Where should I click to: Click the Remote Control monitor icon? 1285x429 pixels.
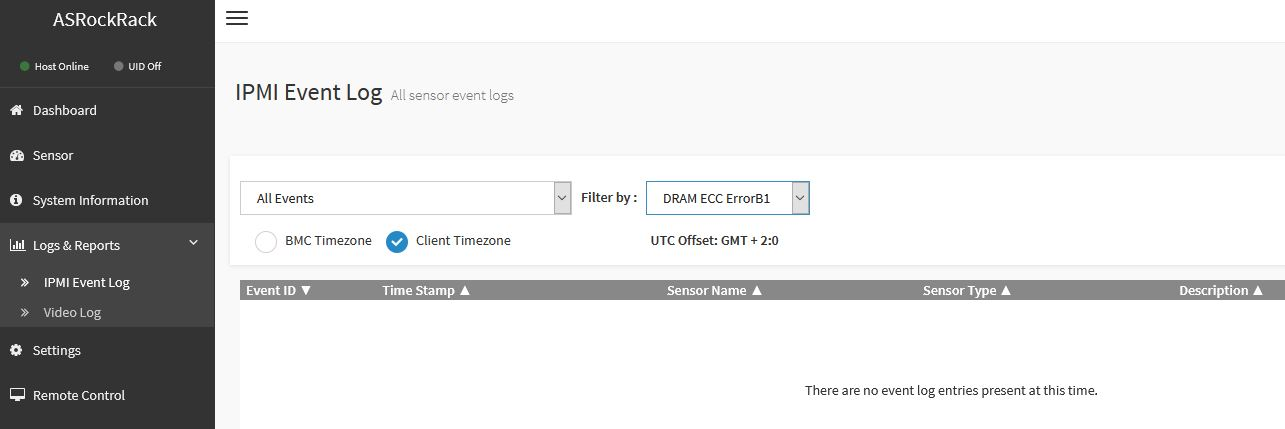point(16,396)
